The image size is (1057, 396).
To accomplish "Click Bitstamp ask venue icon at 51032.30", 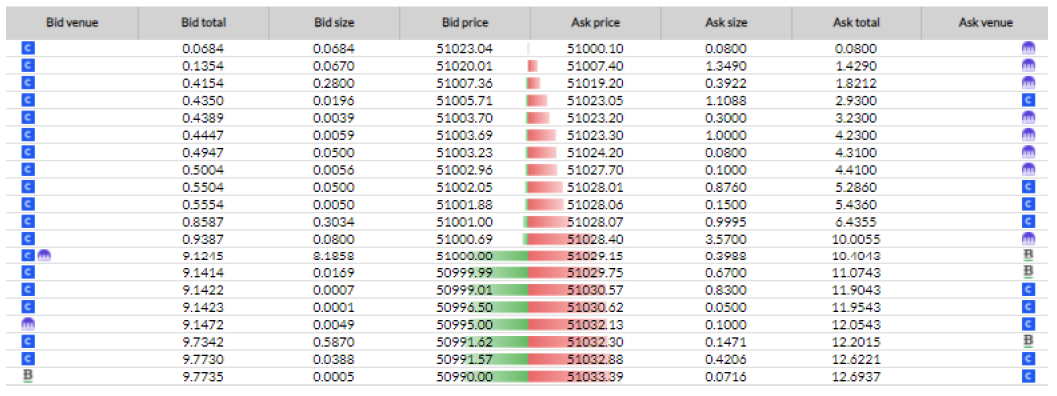I will tap(1028, 342).
